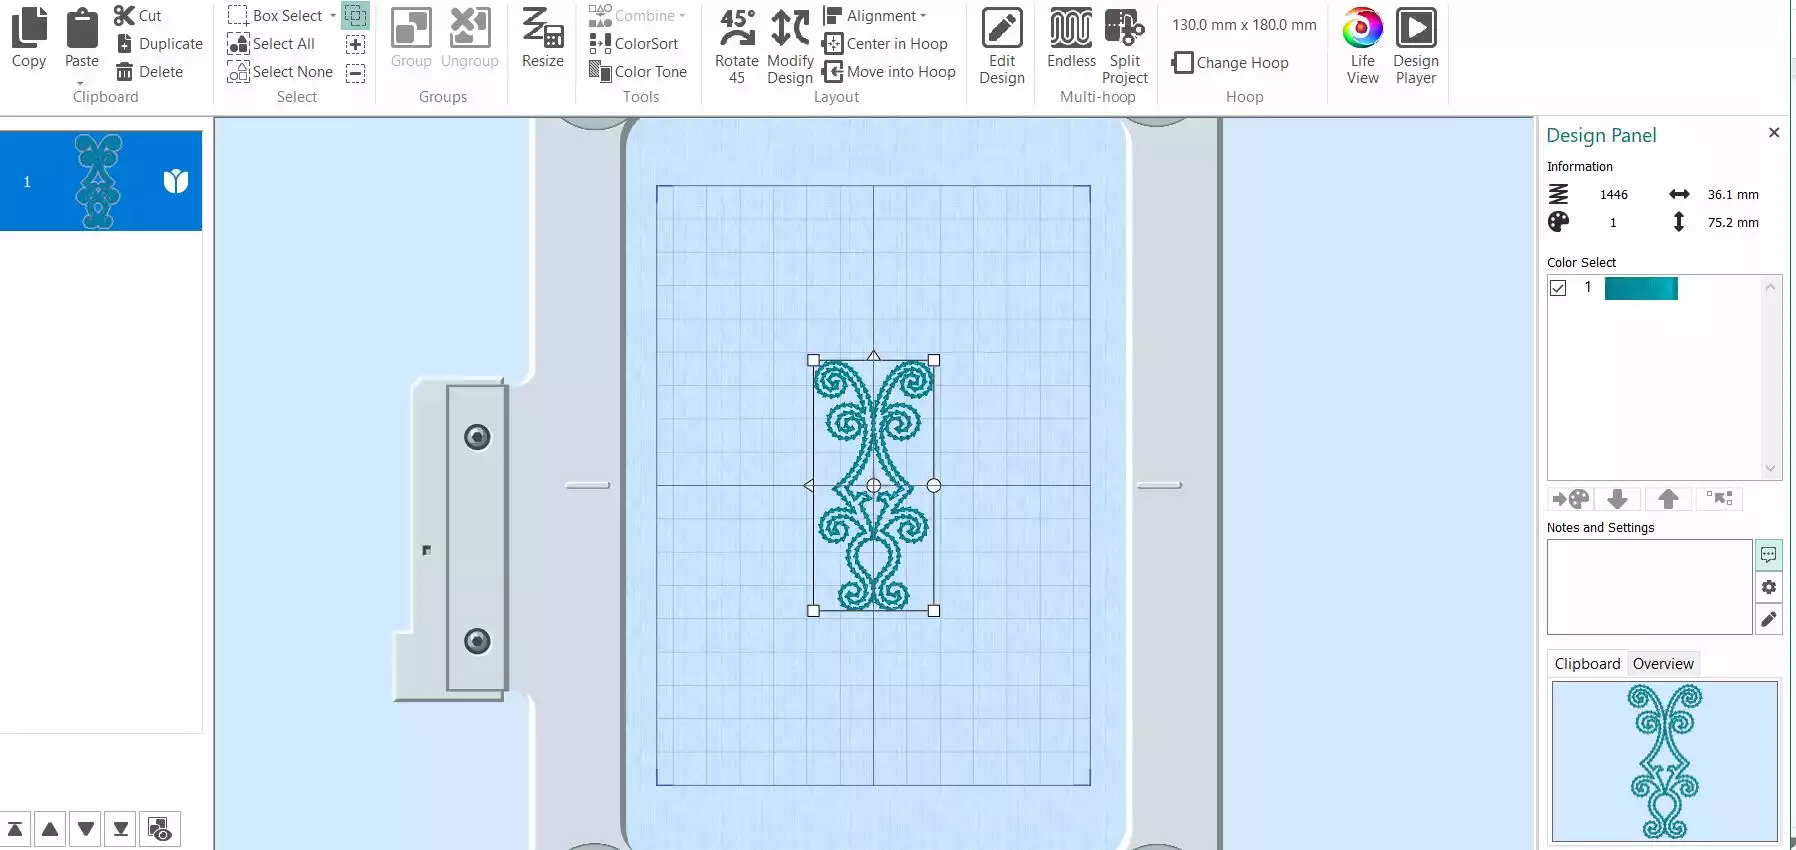The width and height of the screenshot is (1796, 850).
Task: Click the design width 36.1 mm value
Action: (x=1733, y=195)
